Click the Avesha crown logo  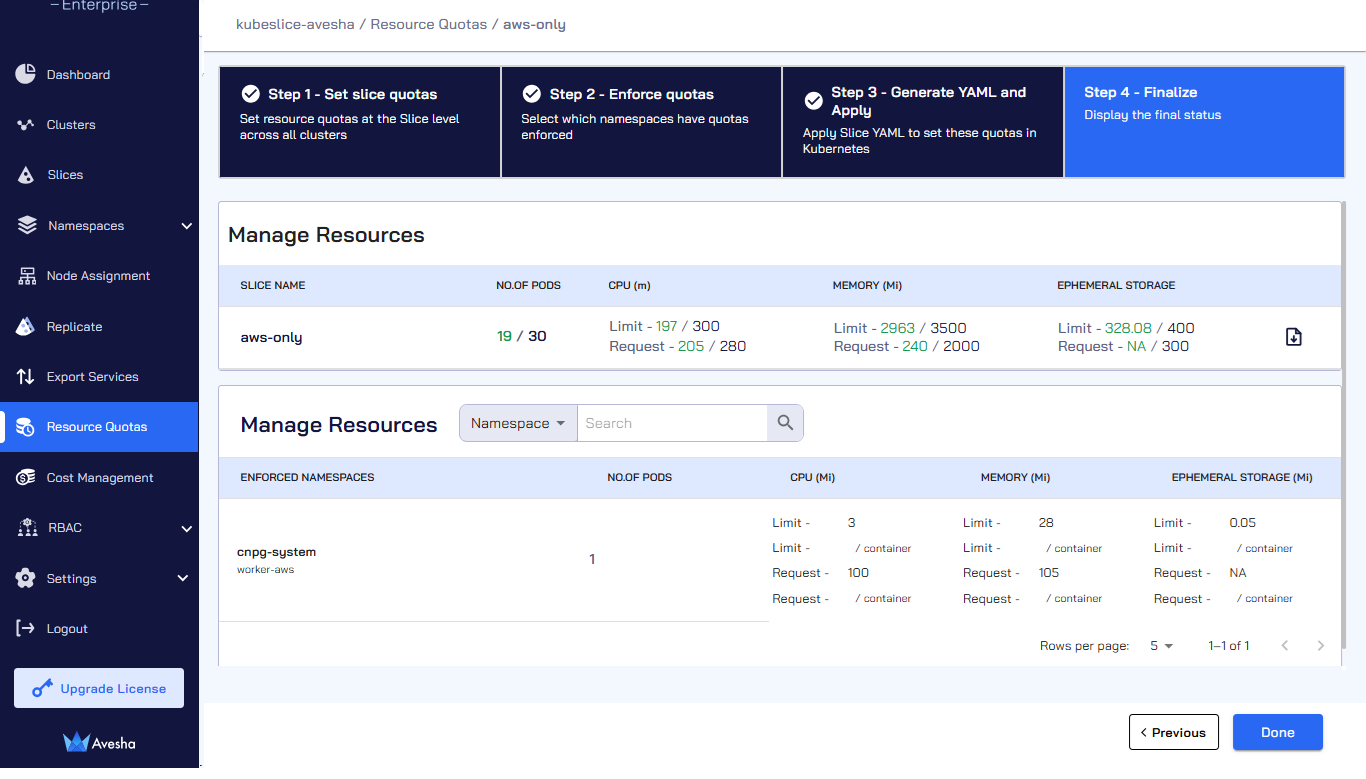(77, 742)
